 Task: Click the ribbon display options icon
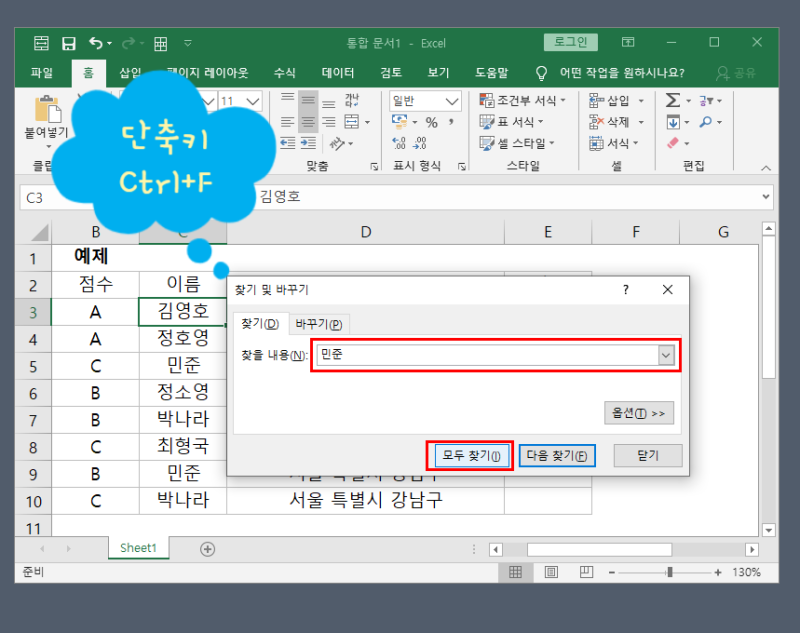[x=628, y=42]
